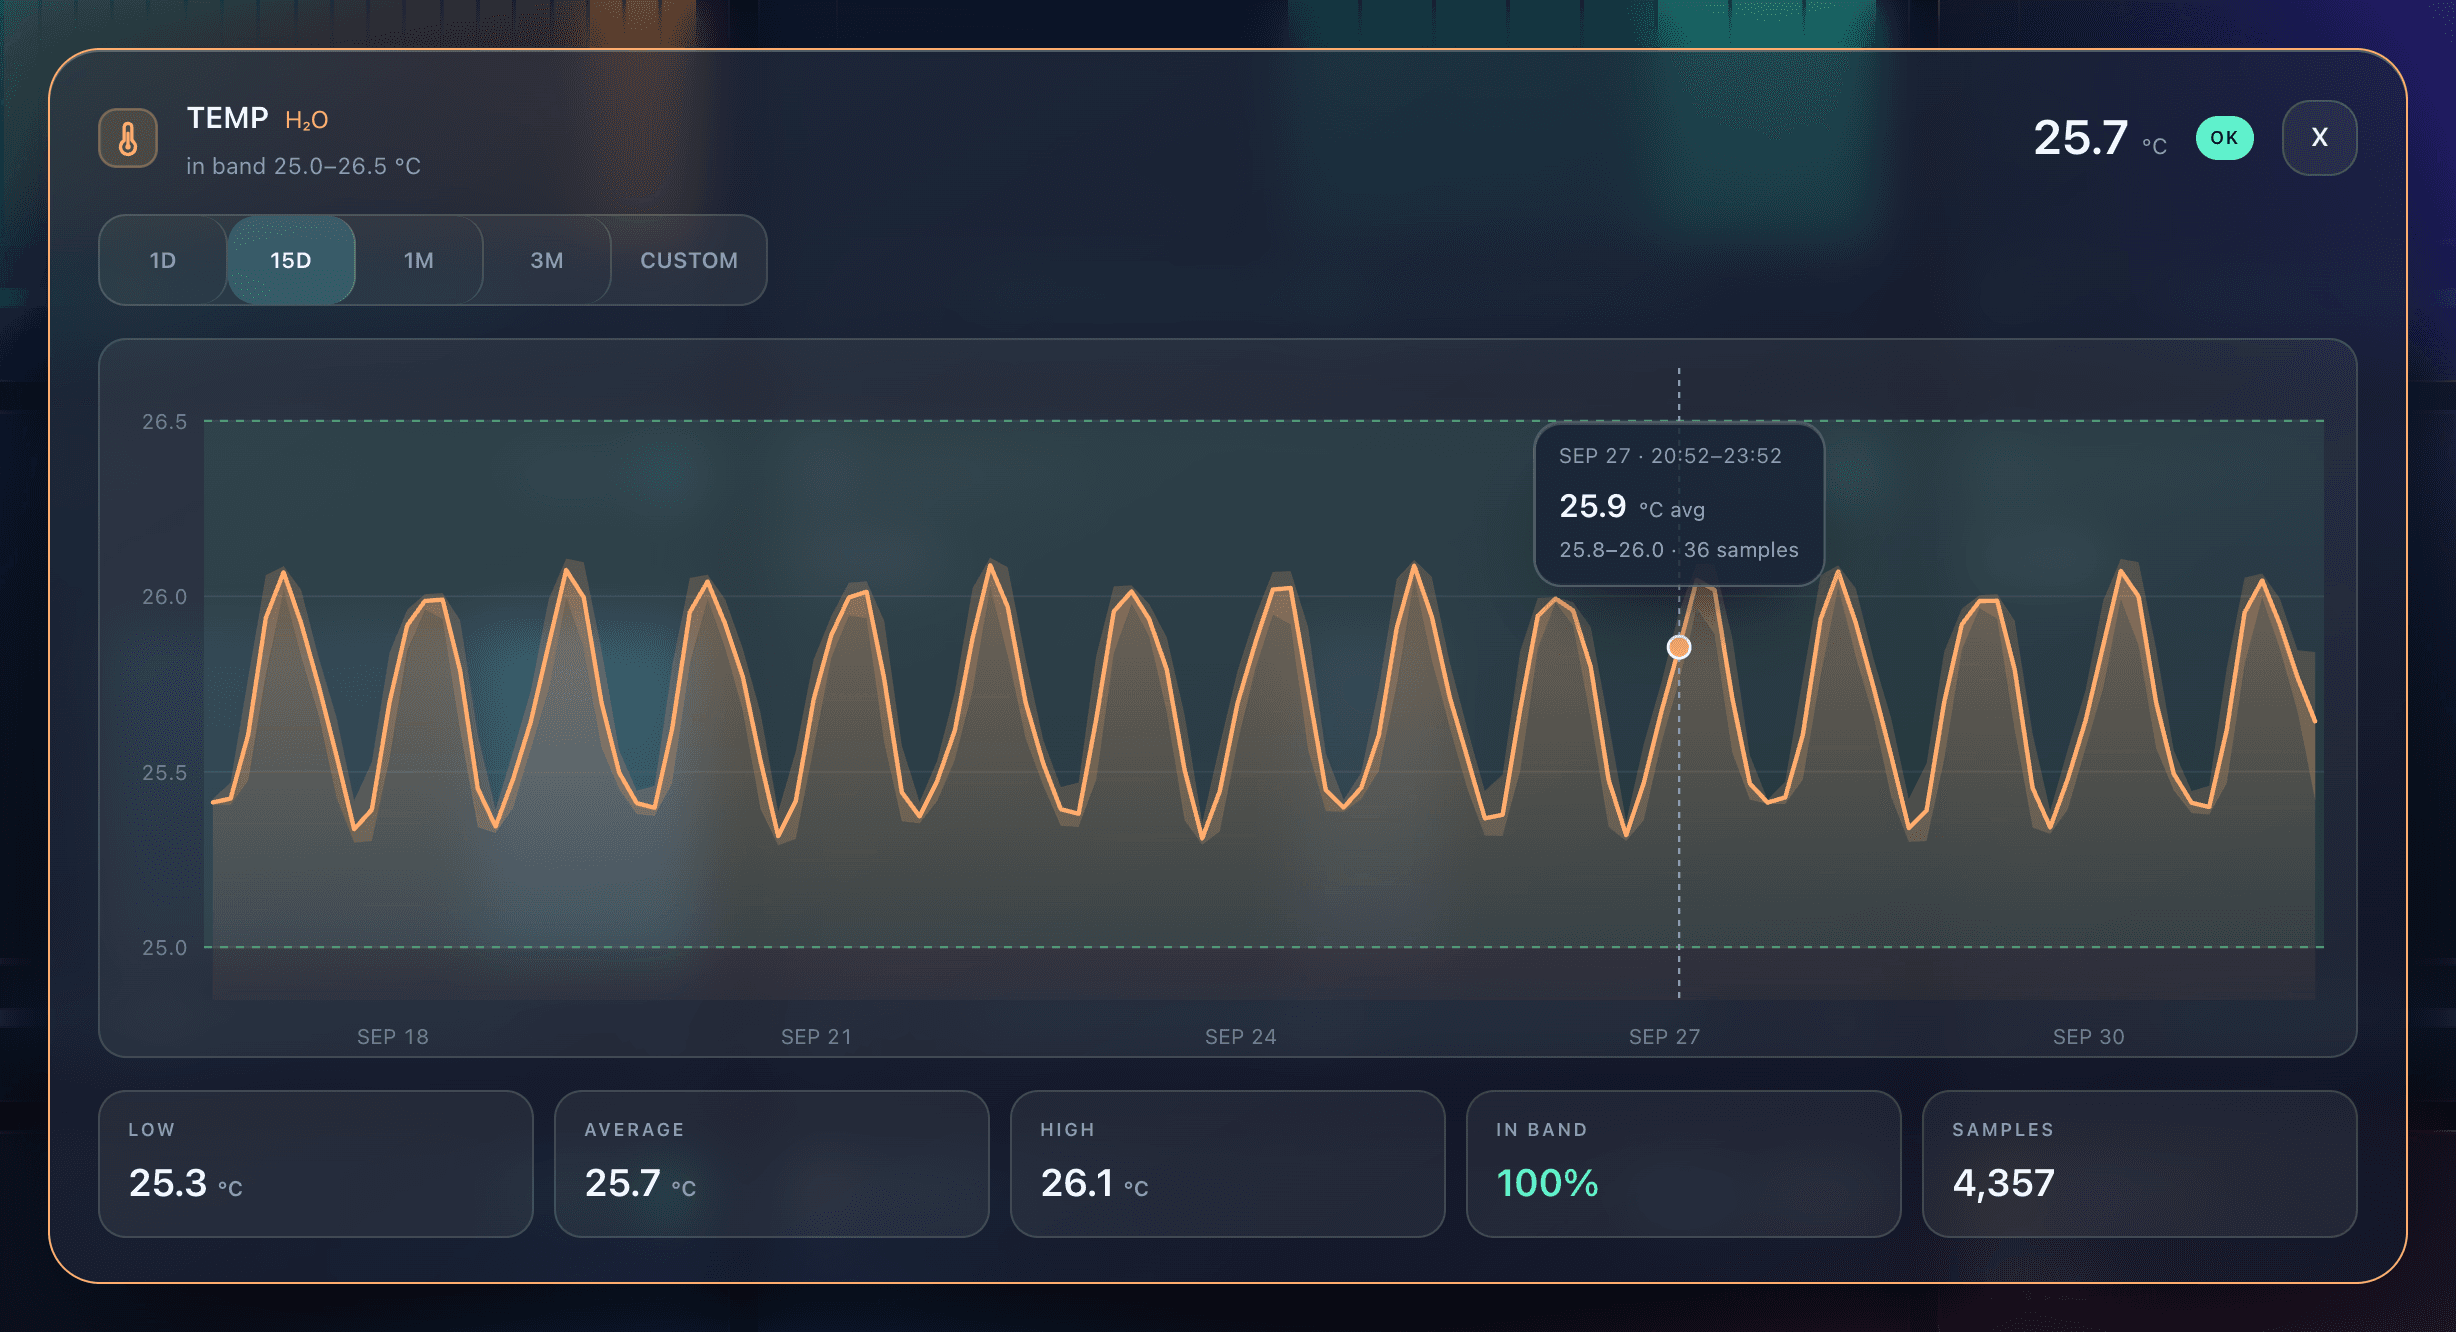Select the 1D time range tab

[163, 260]
